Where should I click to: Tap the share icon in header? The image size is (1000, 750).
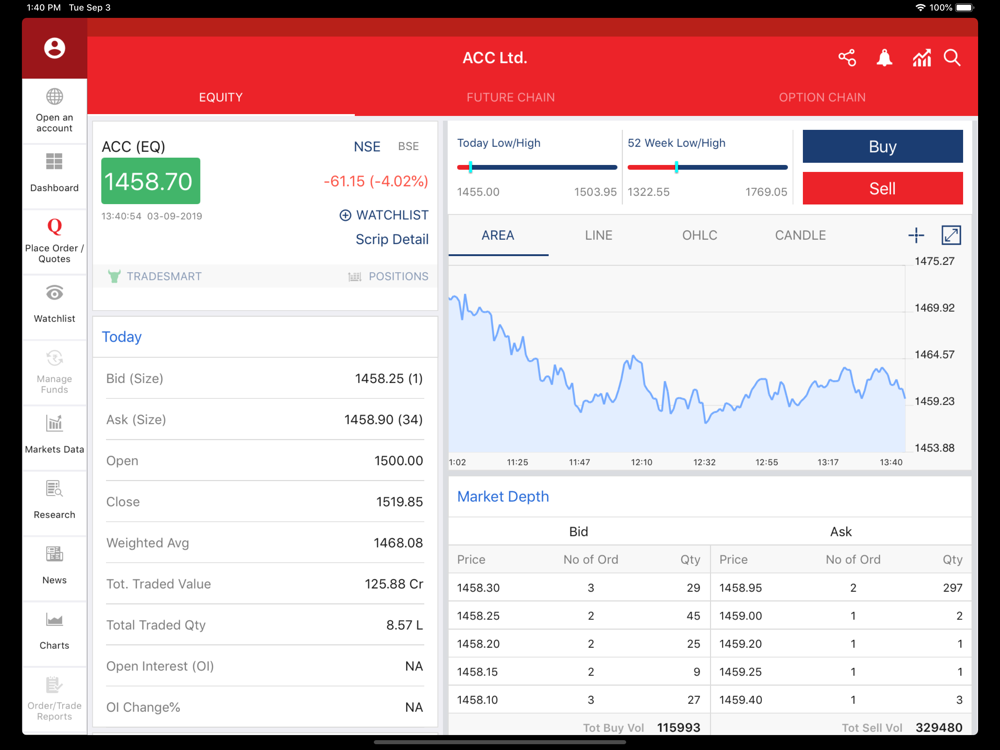click(x=847, y=58)
